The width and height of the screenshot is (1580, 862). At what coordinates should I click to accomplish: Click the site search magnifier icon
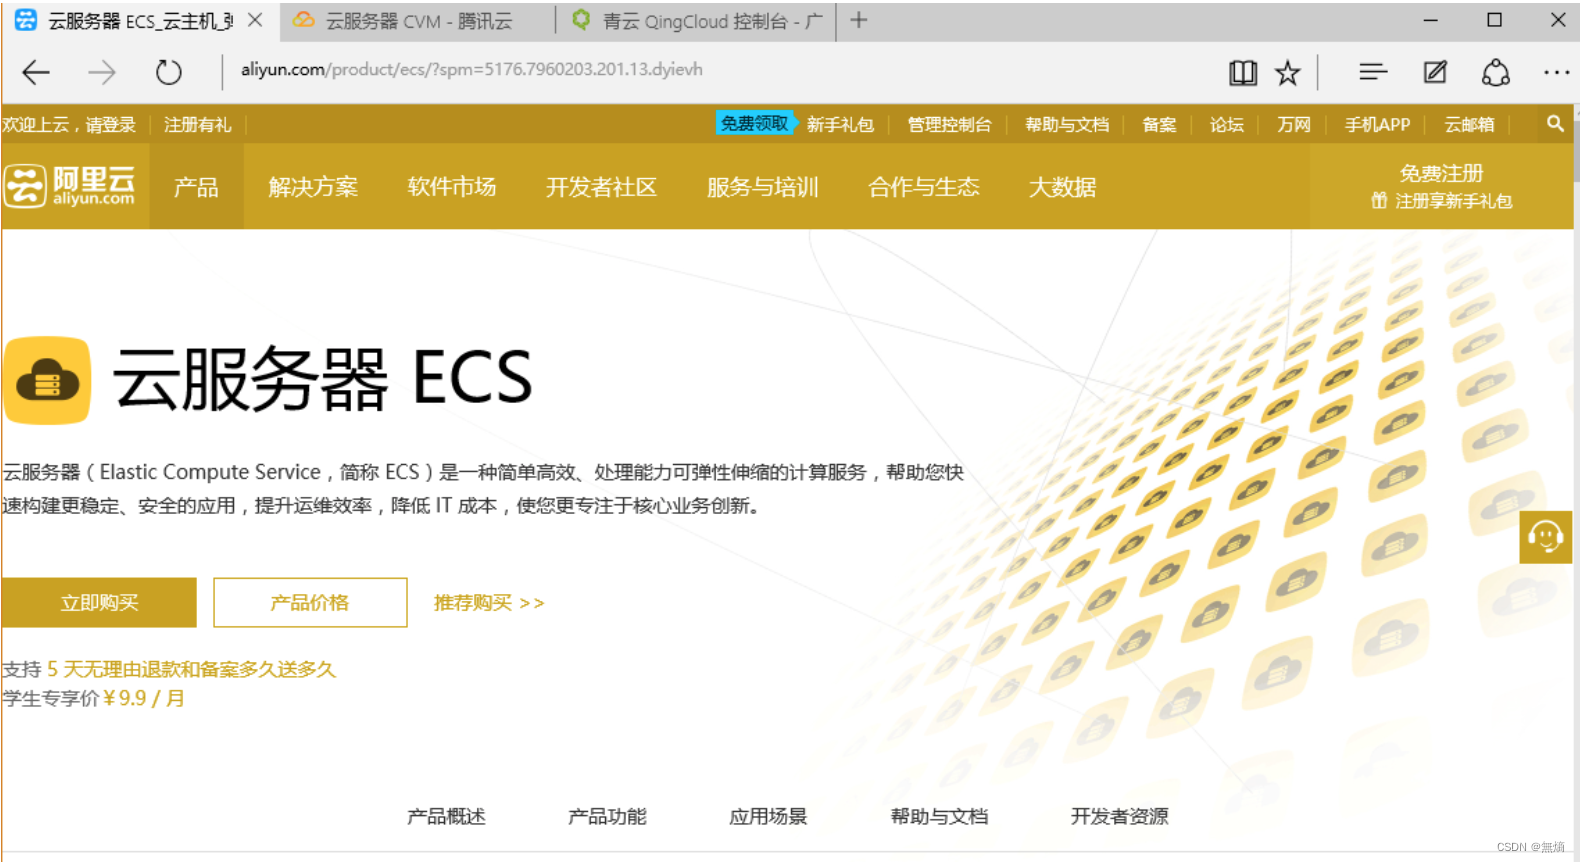coord(1555,124)
